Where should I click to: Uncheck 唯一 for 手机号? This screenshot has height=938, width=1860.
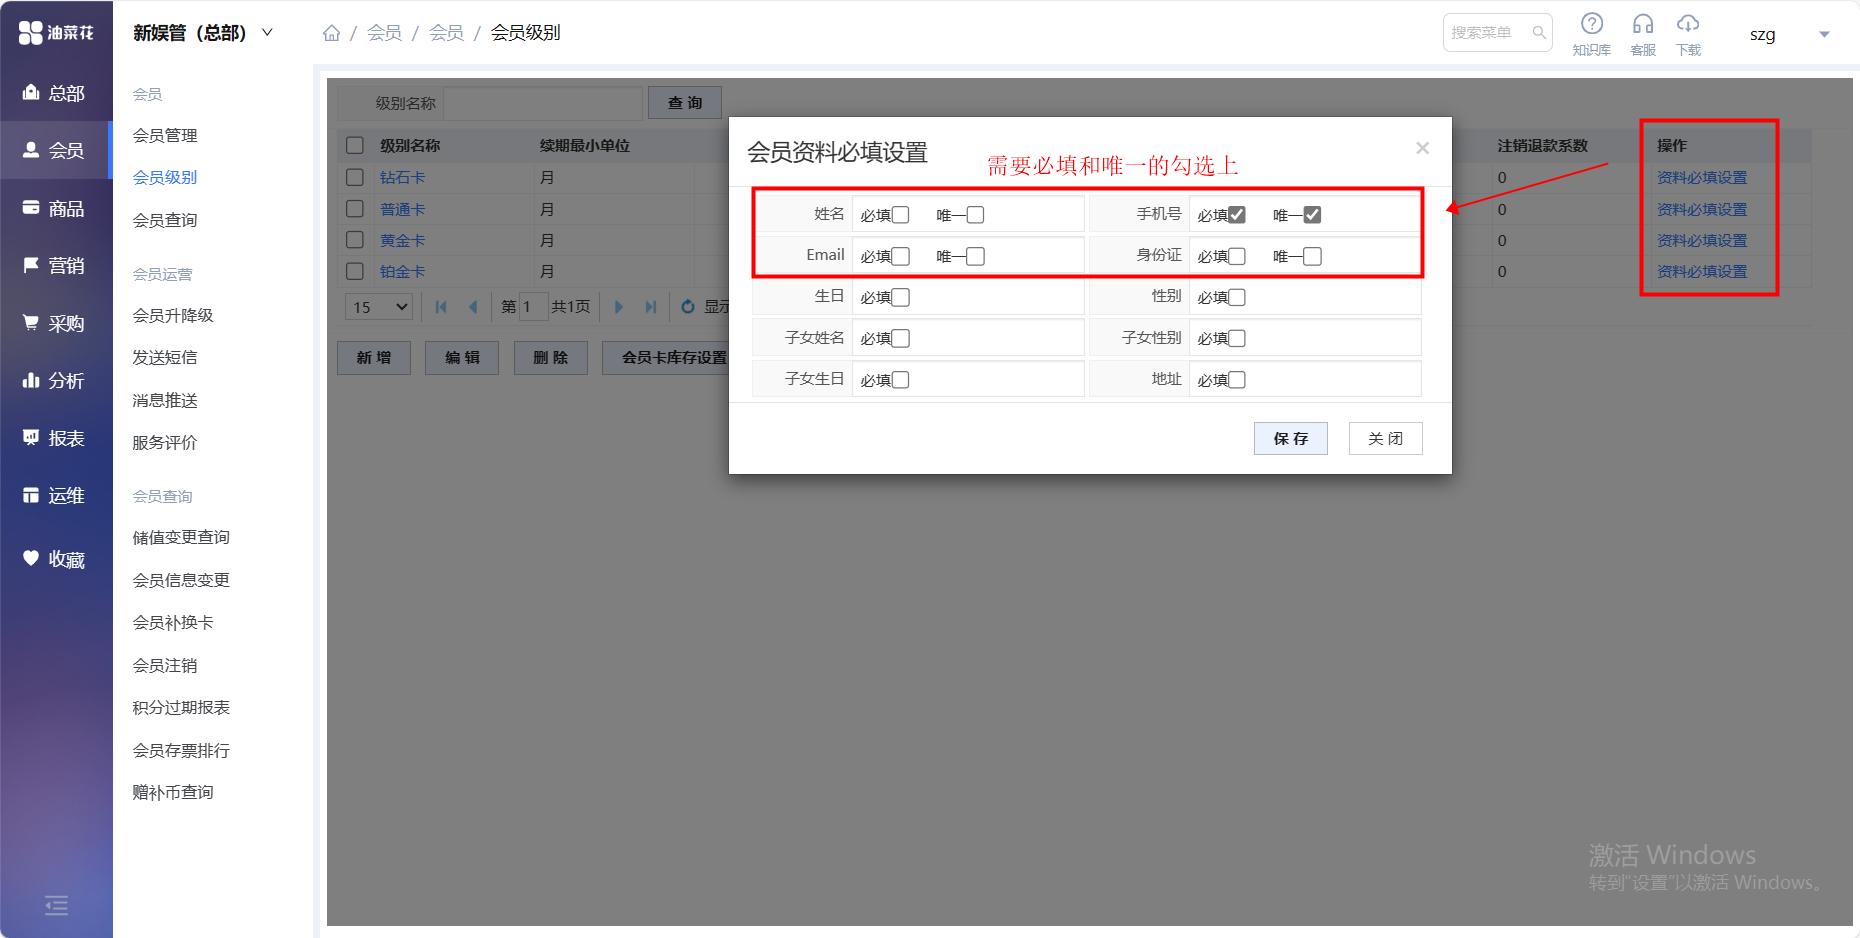(1312, 215)
